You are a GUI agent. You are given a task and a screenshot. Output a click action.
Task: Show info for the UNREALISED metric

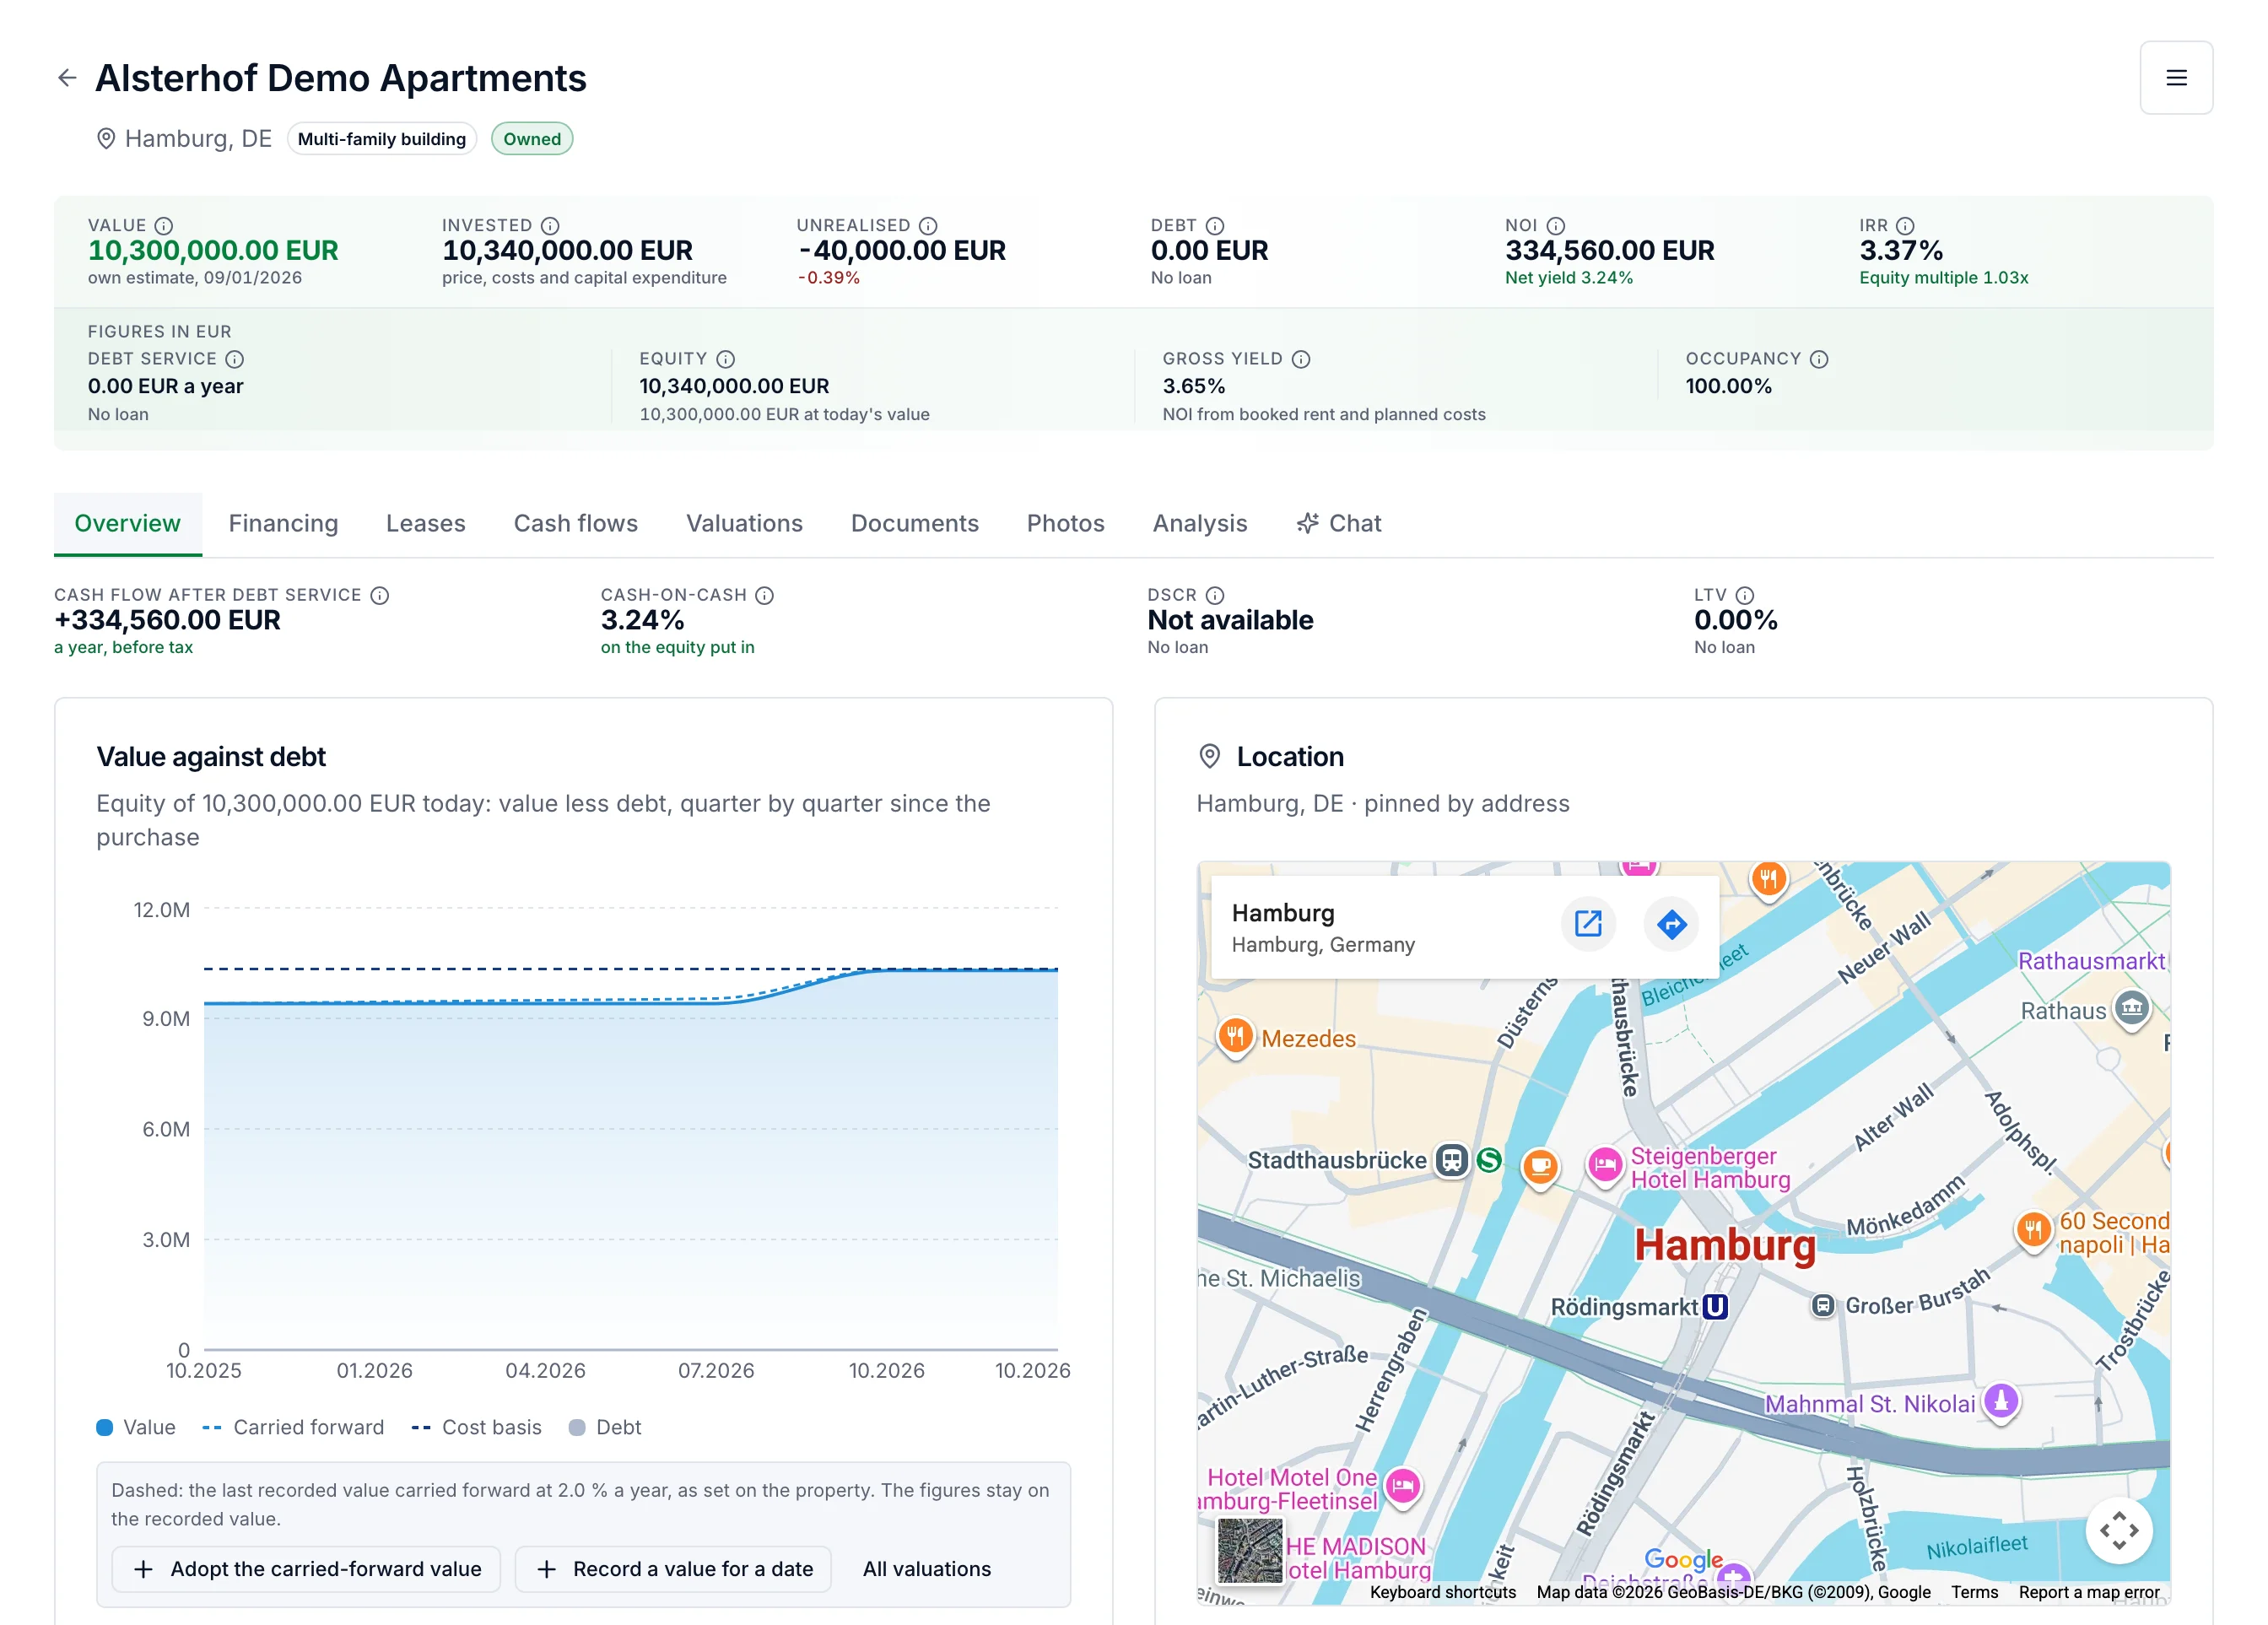(928, 226)
